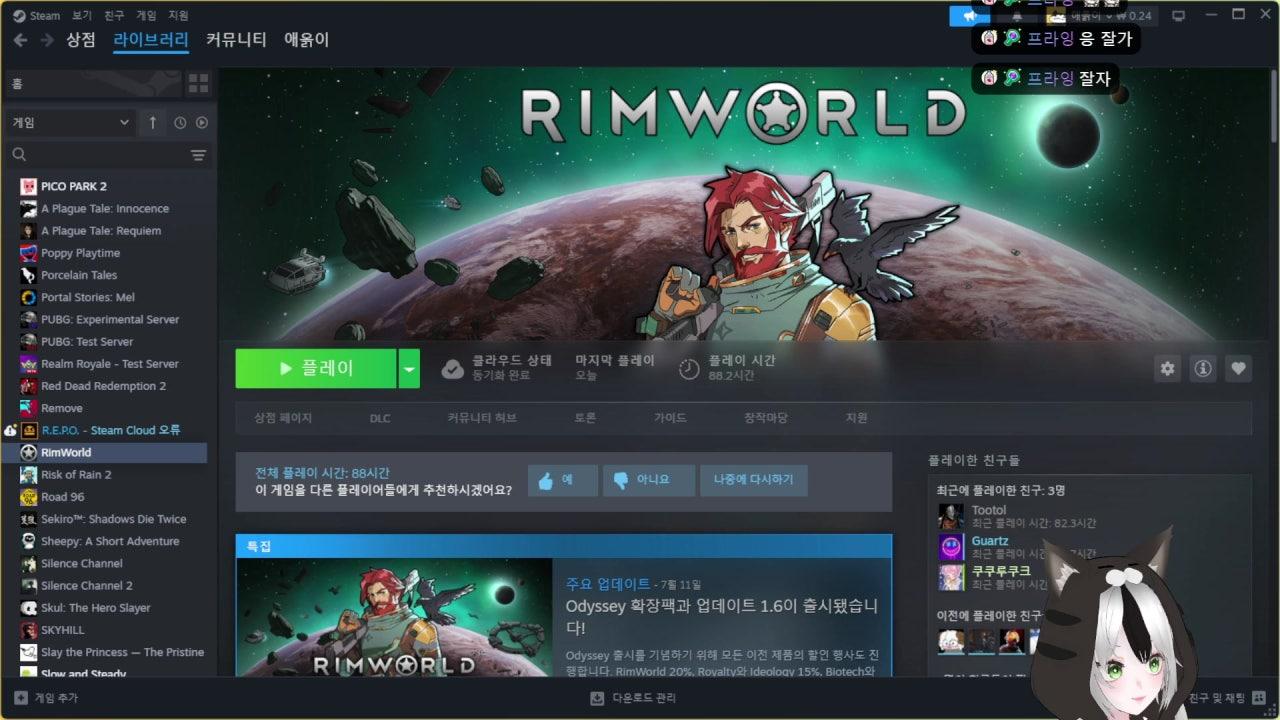Go back with the left arrow
This screenshot has width=1280, height=720.
click(x=20, y=40)
